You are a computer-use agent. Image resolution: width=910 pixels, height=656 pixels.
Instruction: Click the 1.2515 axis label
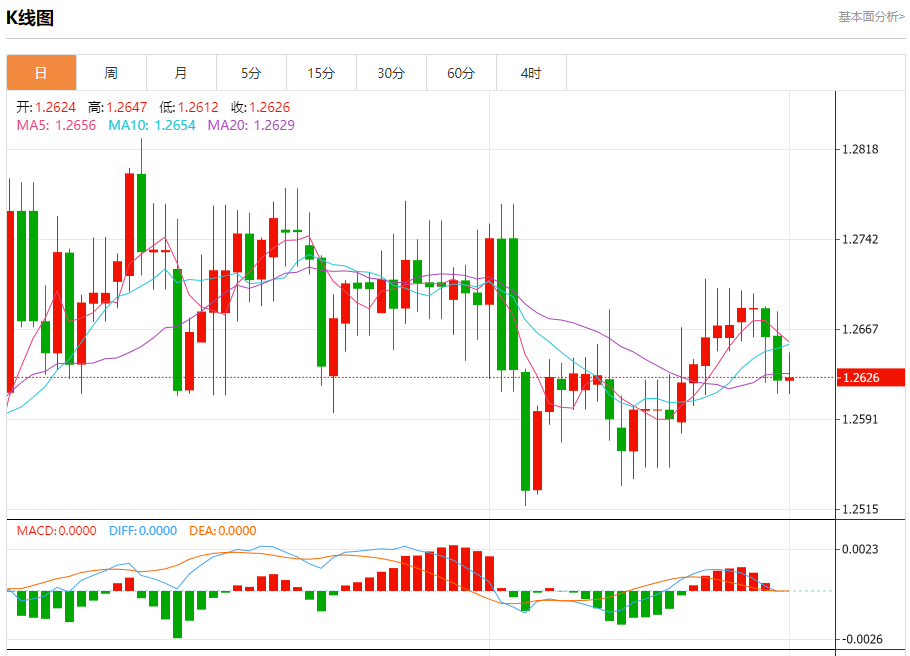(x=860, y=509)
